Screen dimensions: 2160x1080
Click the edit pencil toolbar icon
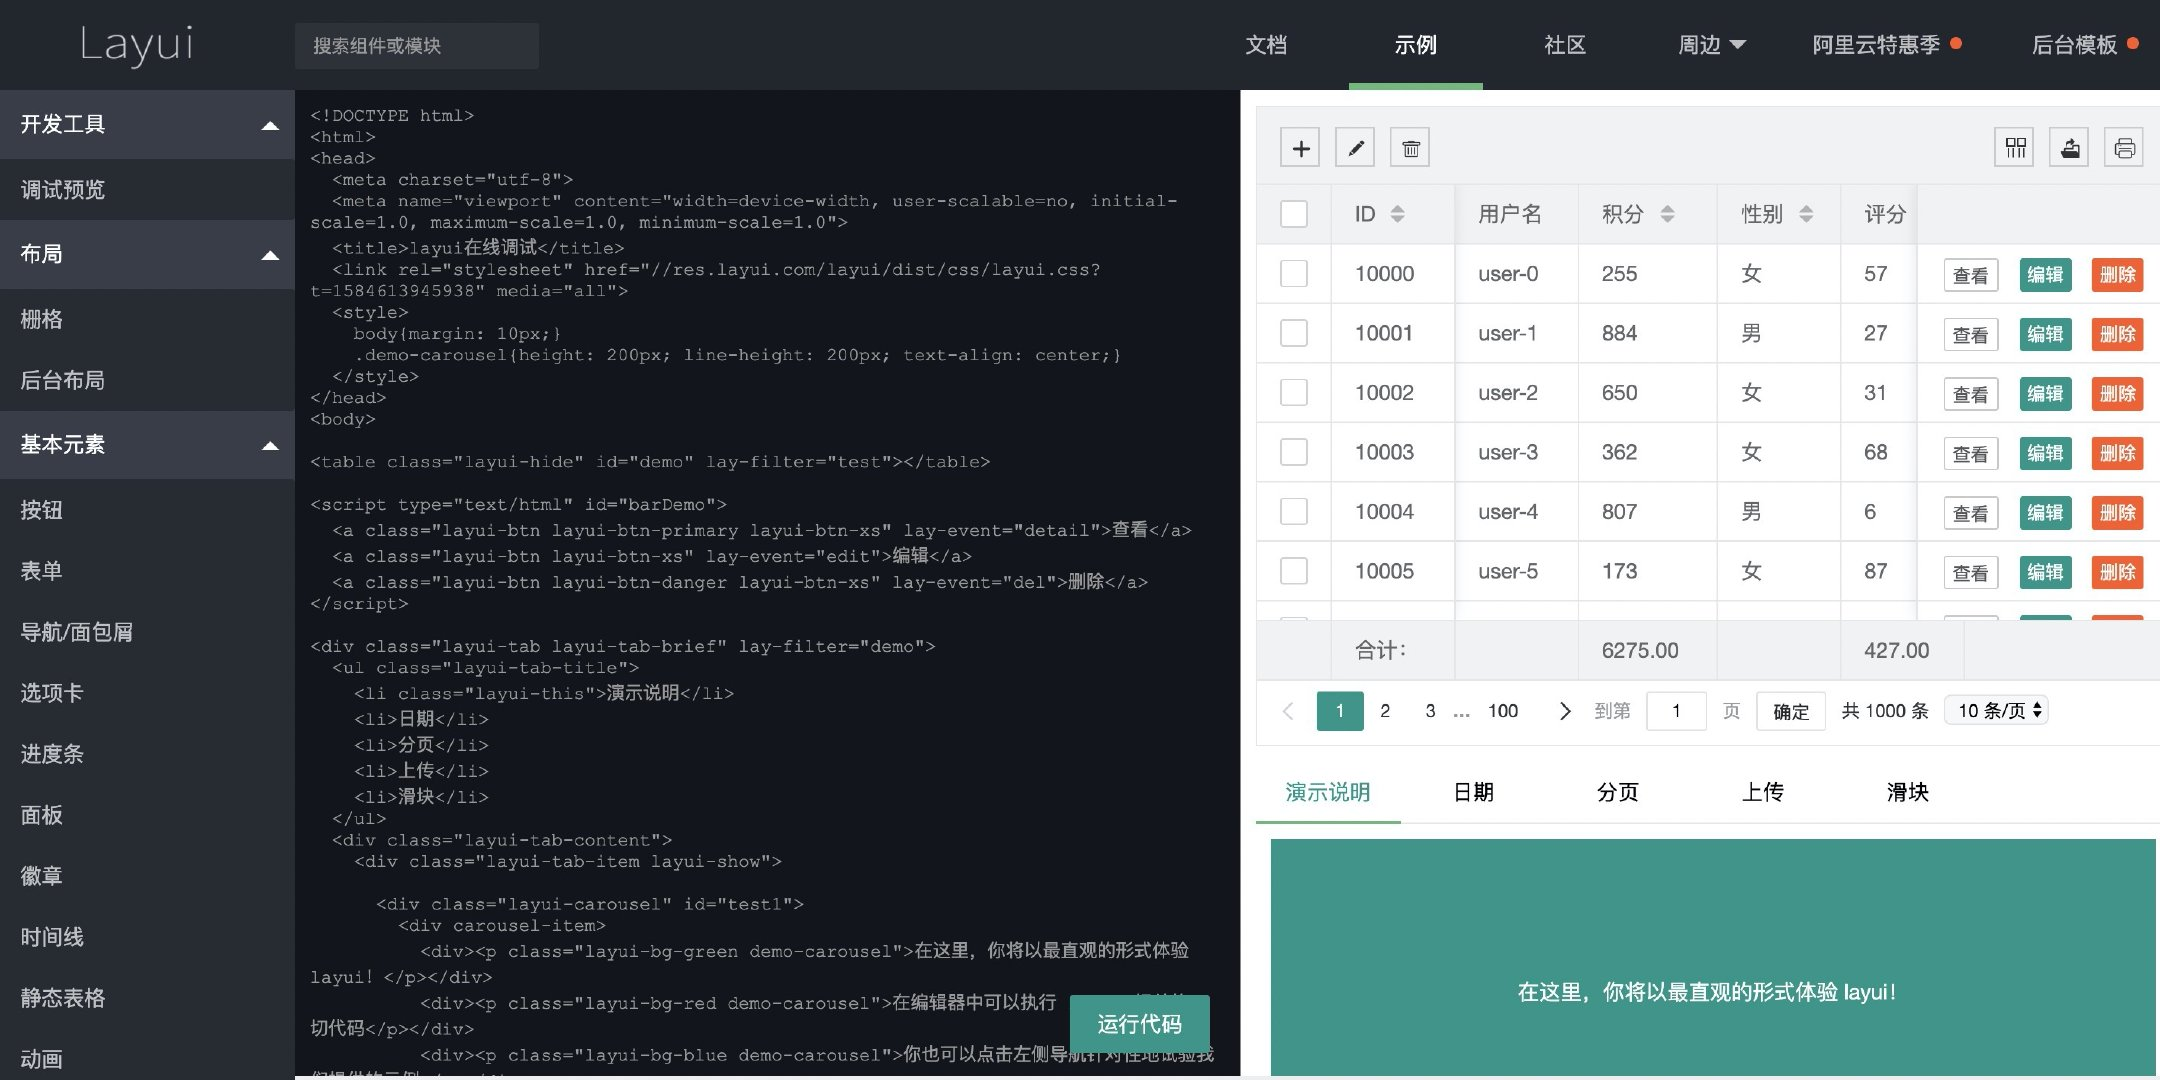point(1355,148)
